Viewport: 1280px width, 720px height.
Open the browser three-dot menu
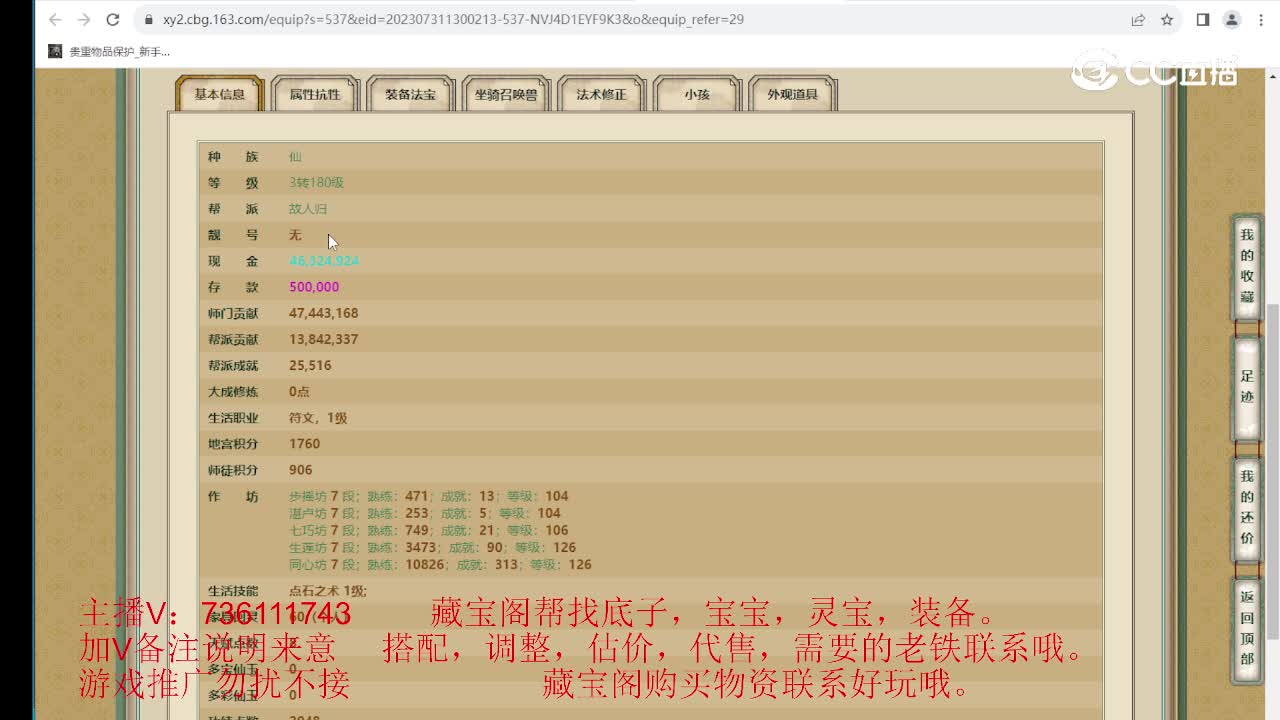[x=1262, y=19]
